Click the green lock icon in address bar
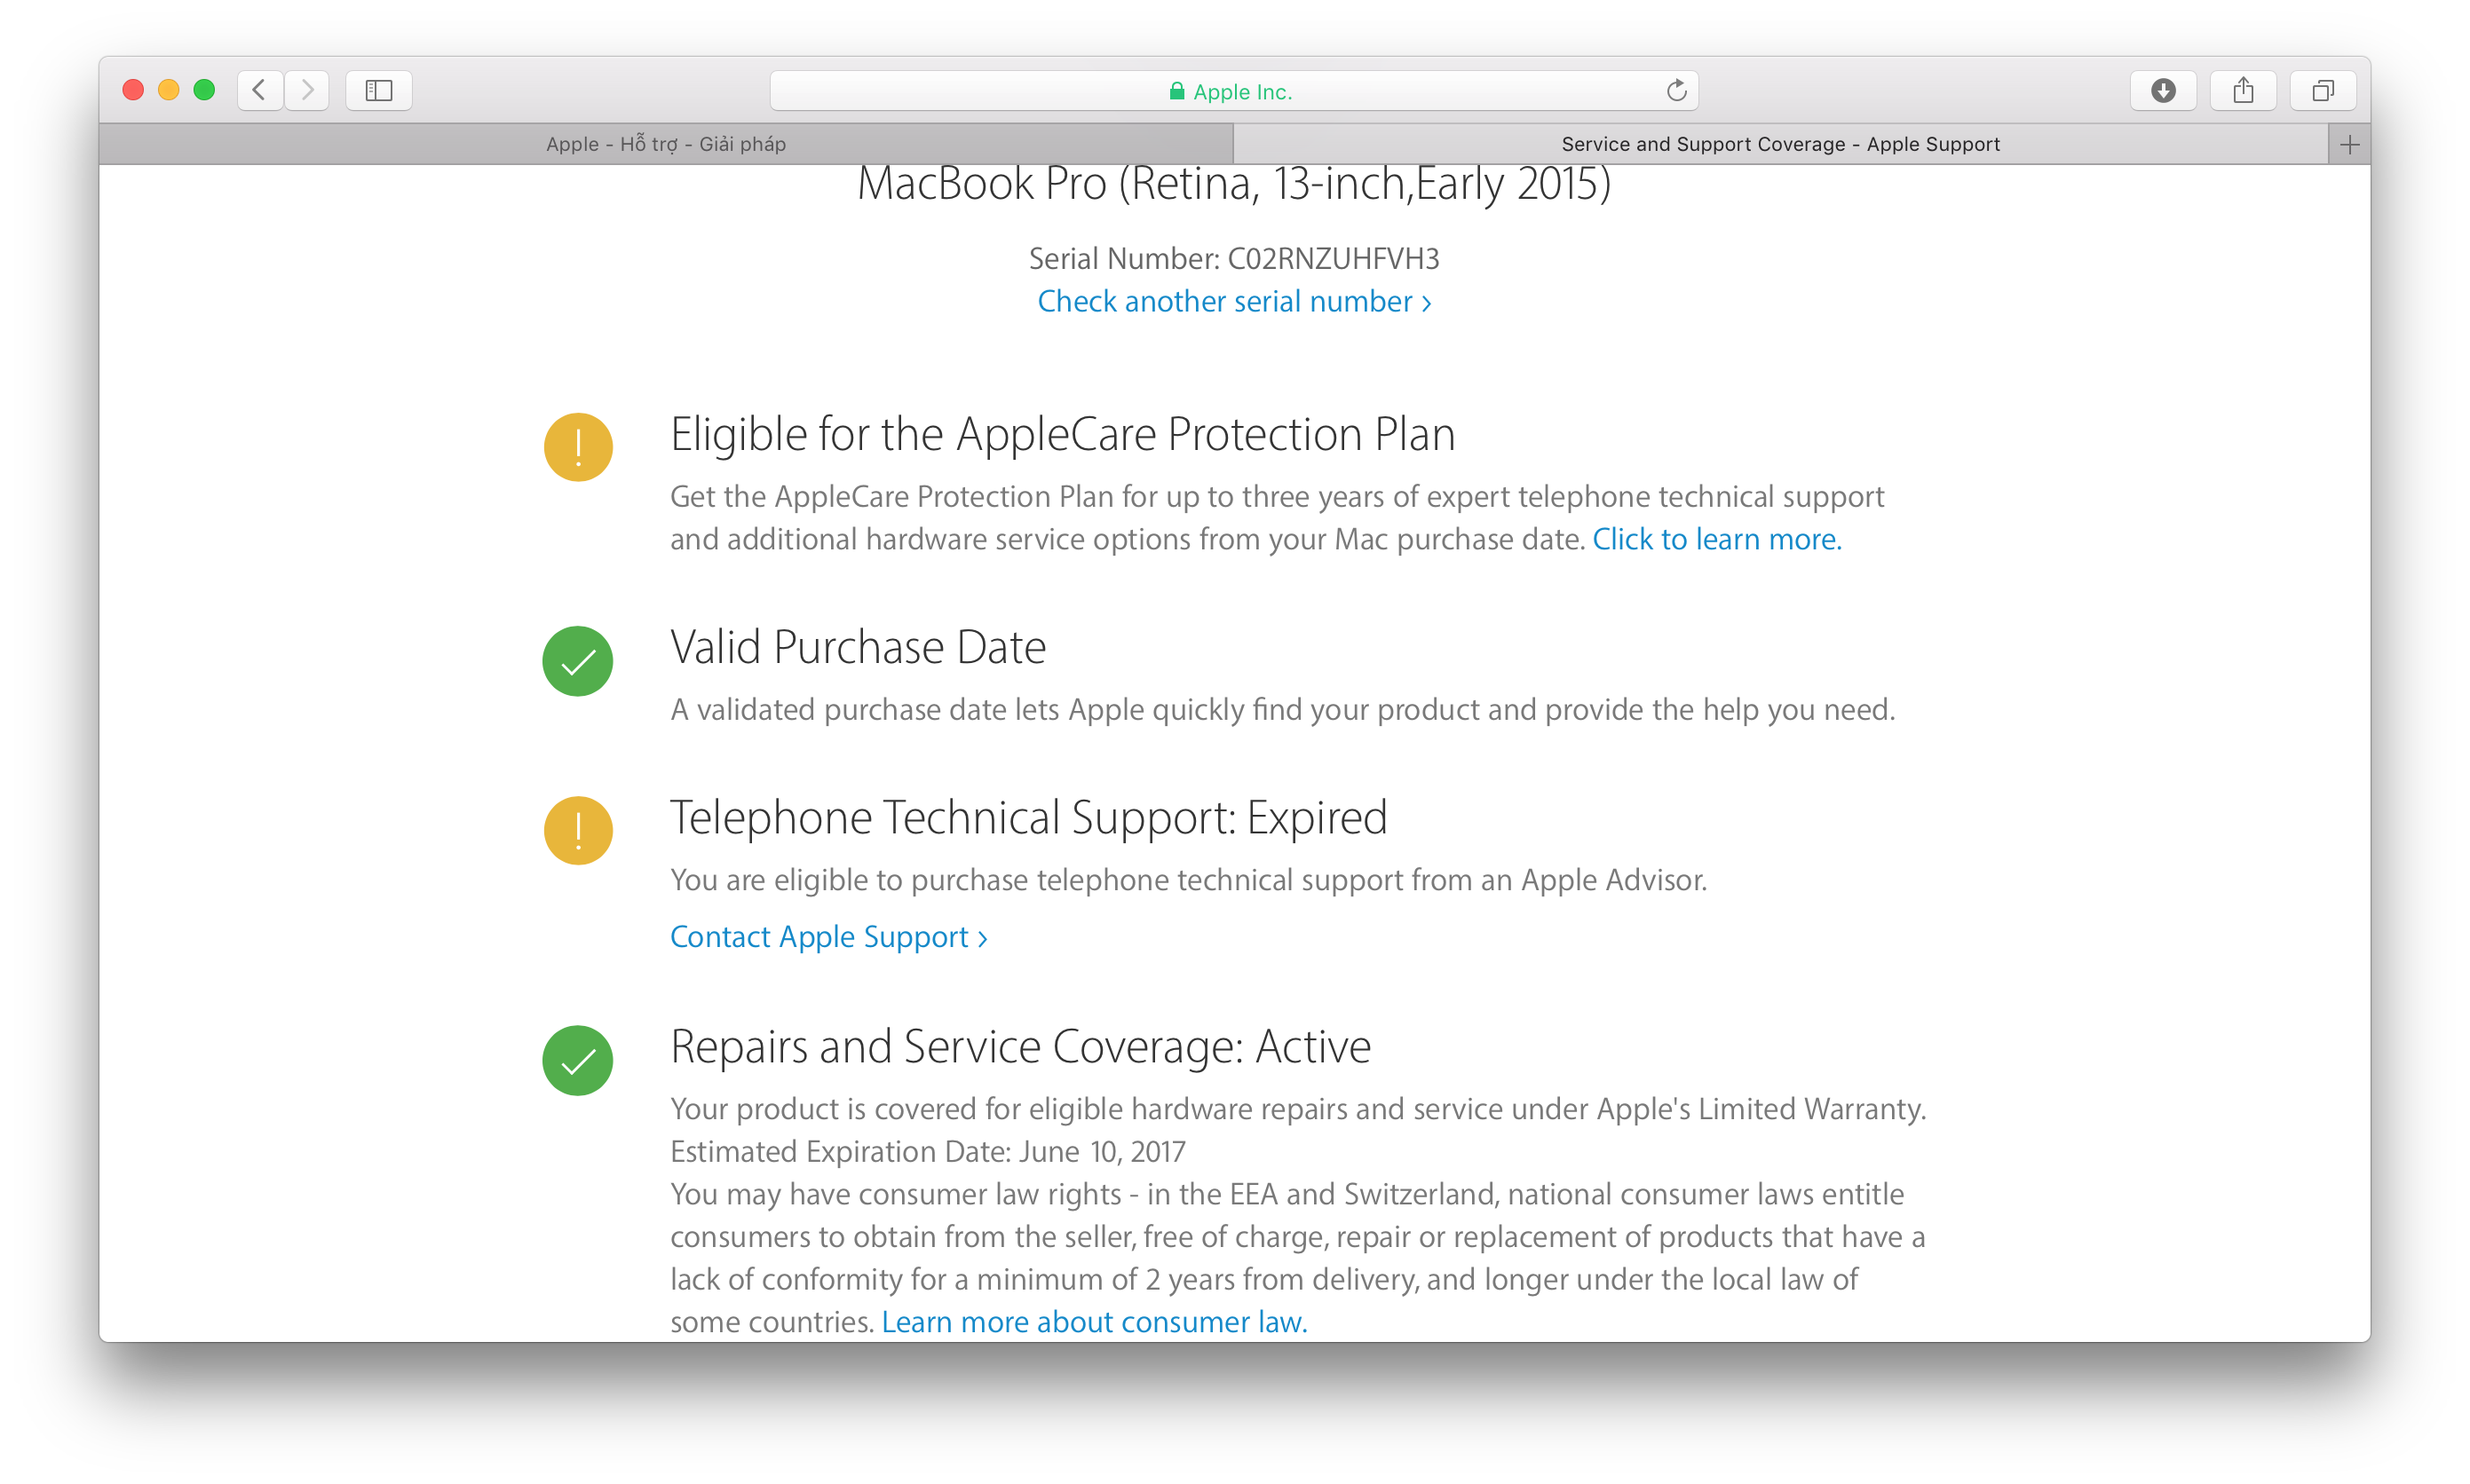The image size is (2470, 1484). pyautogui.click(x=1177, y=91)
